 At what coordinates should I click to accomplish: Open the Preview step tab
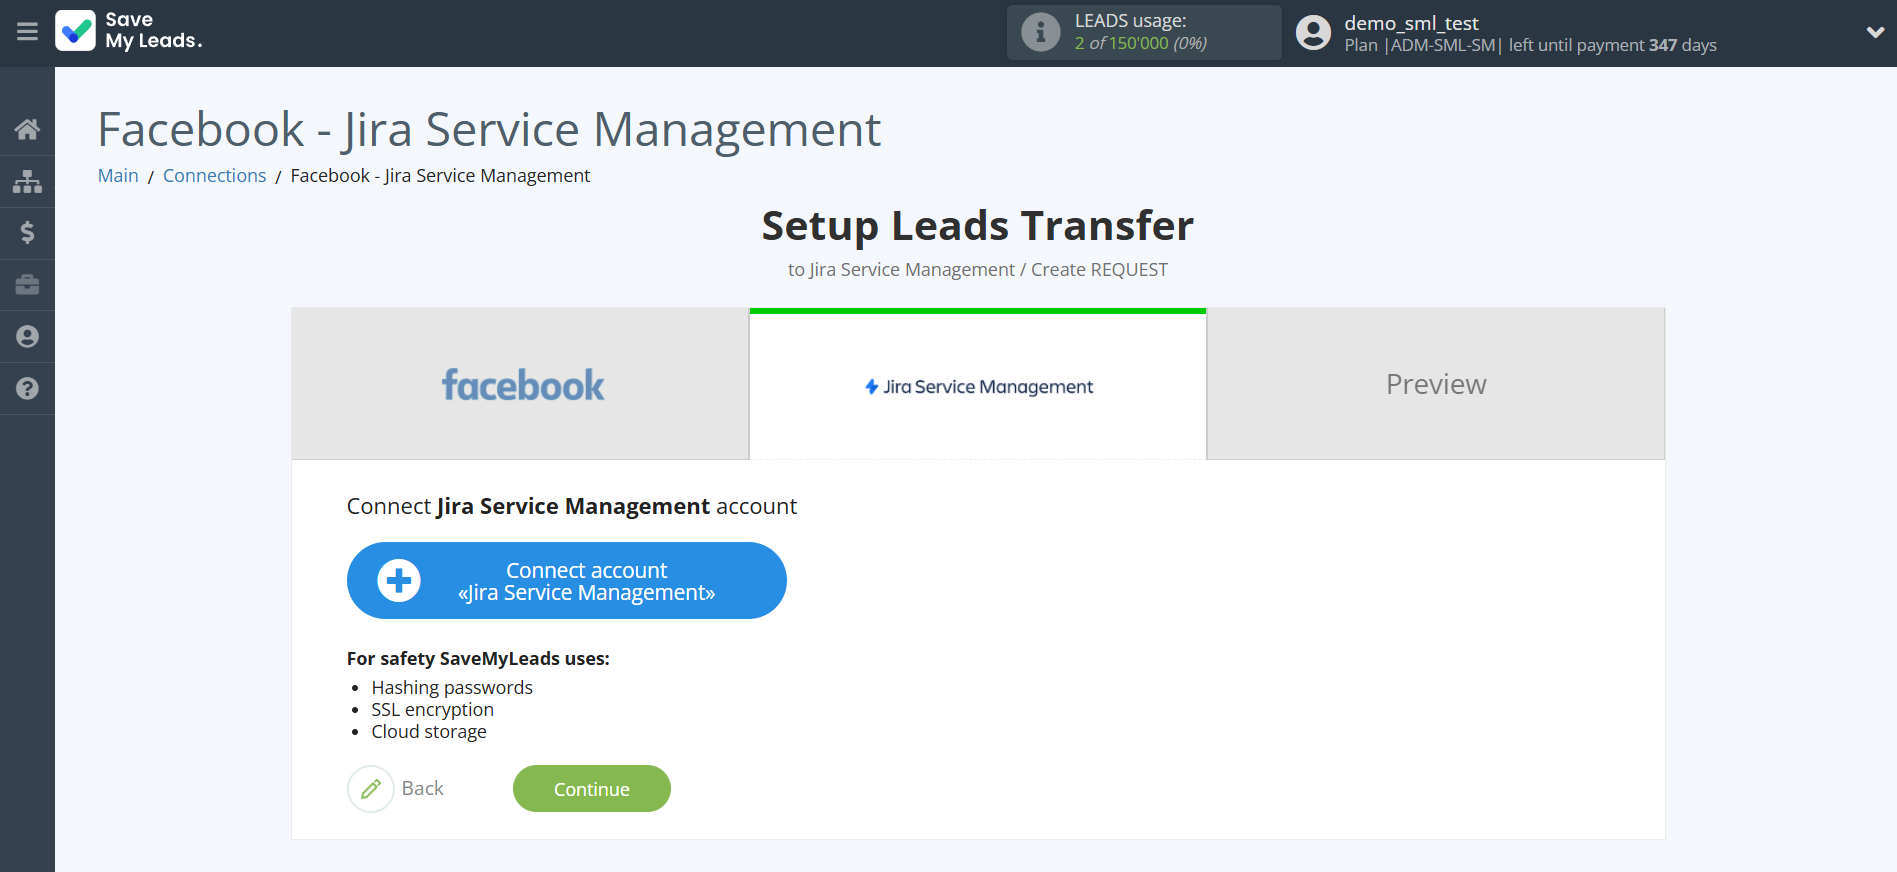click(x=1435, y=385)
